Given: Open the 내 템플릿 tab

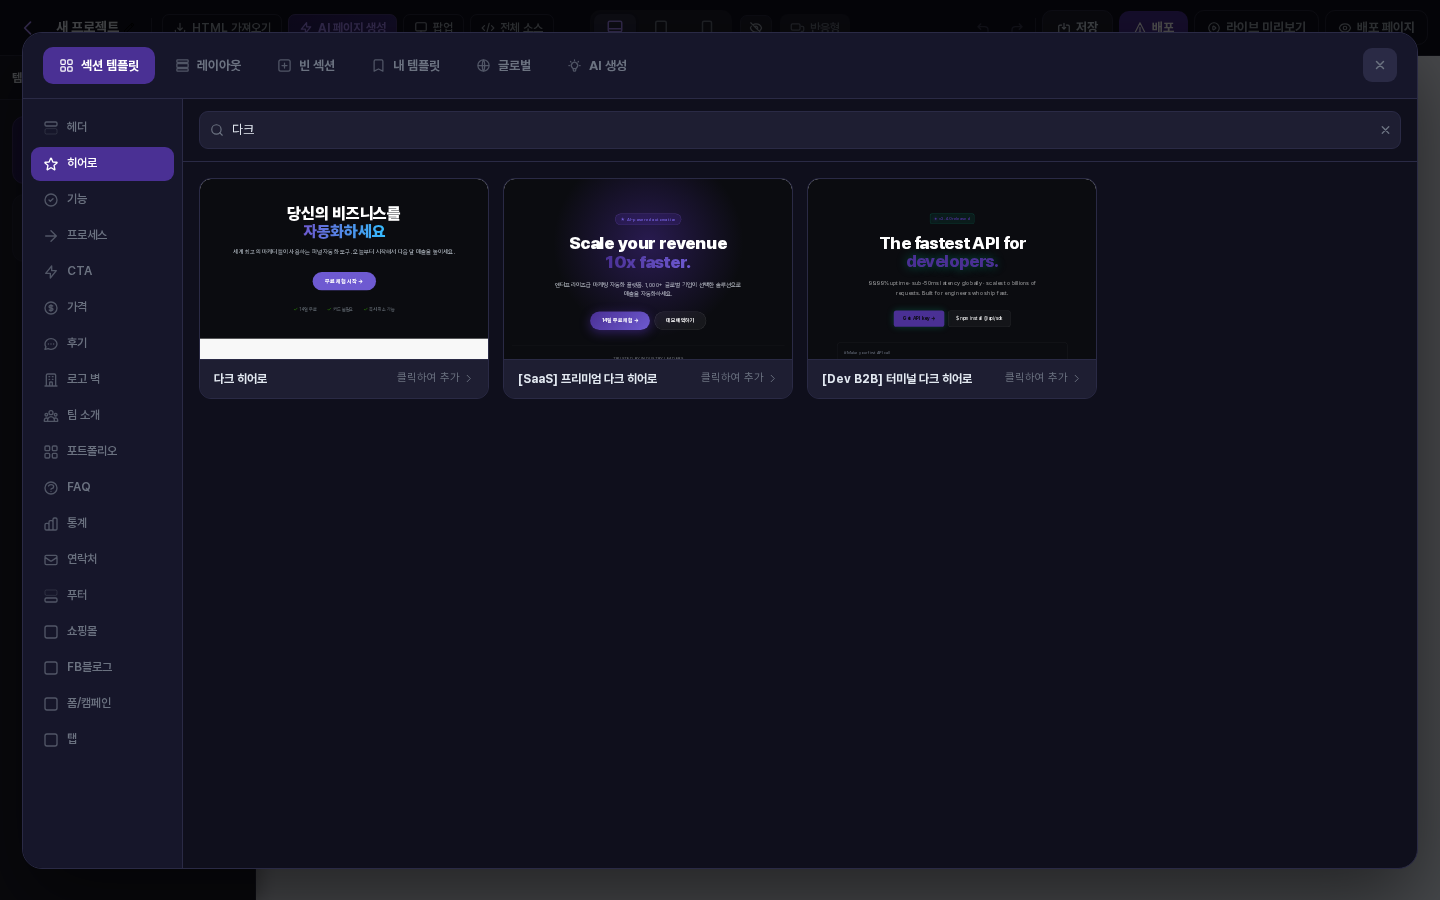Looking at the screenshot, I should point(406,65).
